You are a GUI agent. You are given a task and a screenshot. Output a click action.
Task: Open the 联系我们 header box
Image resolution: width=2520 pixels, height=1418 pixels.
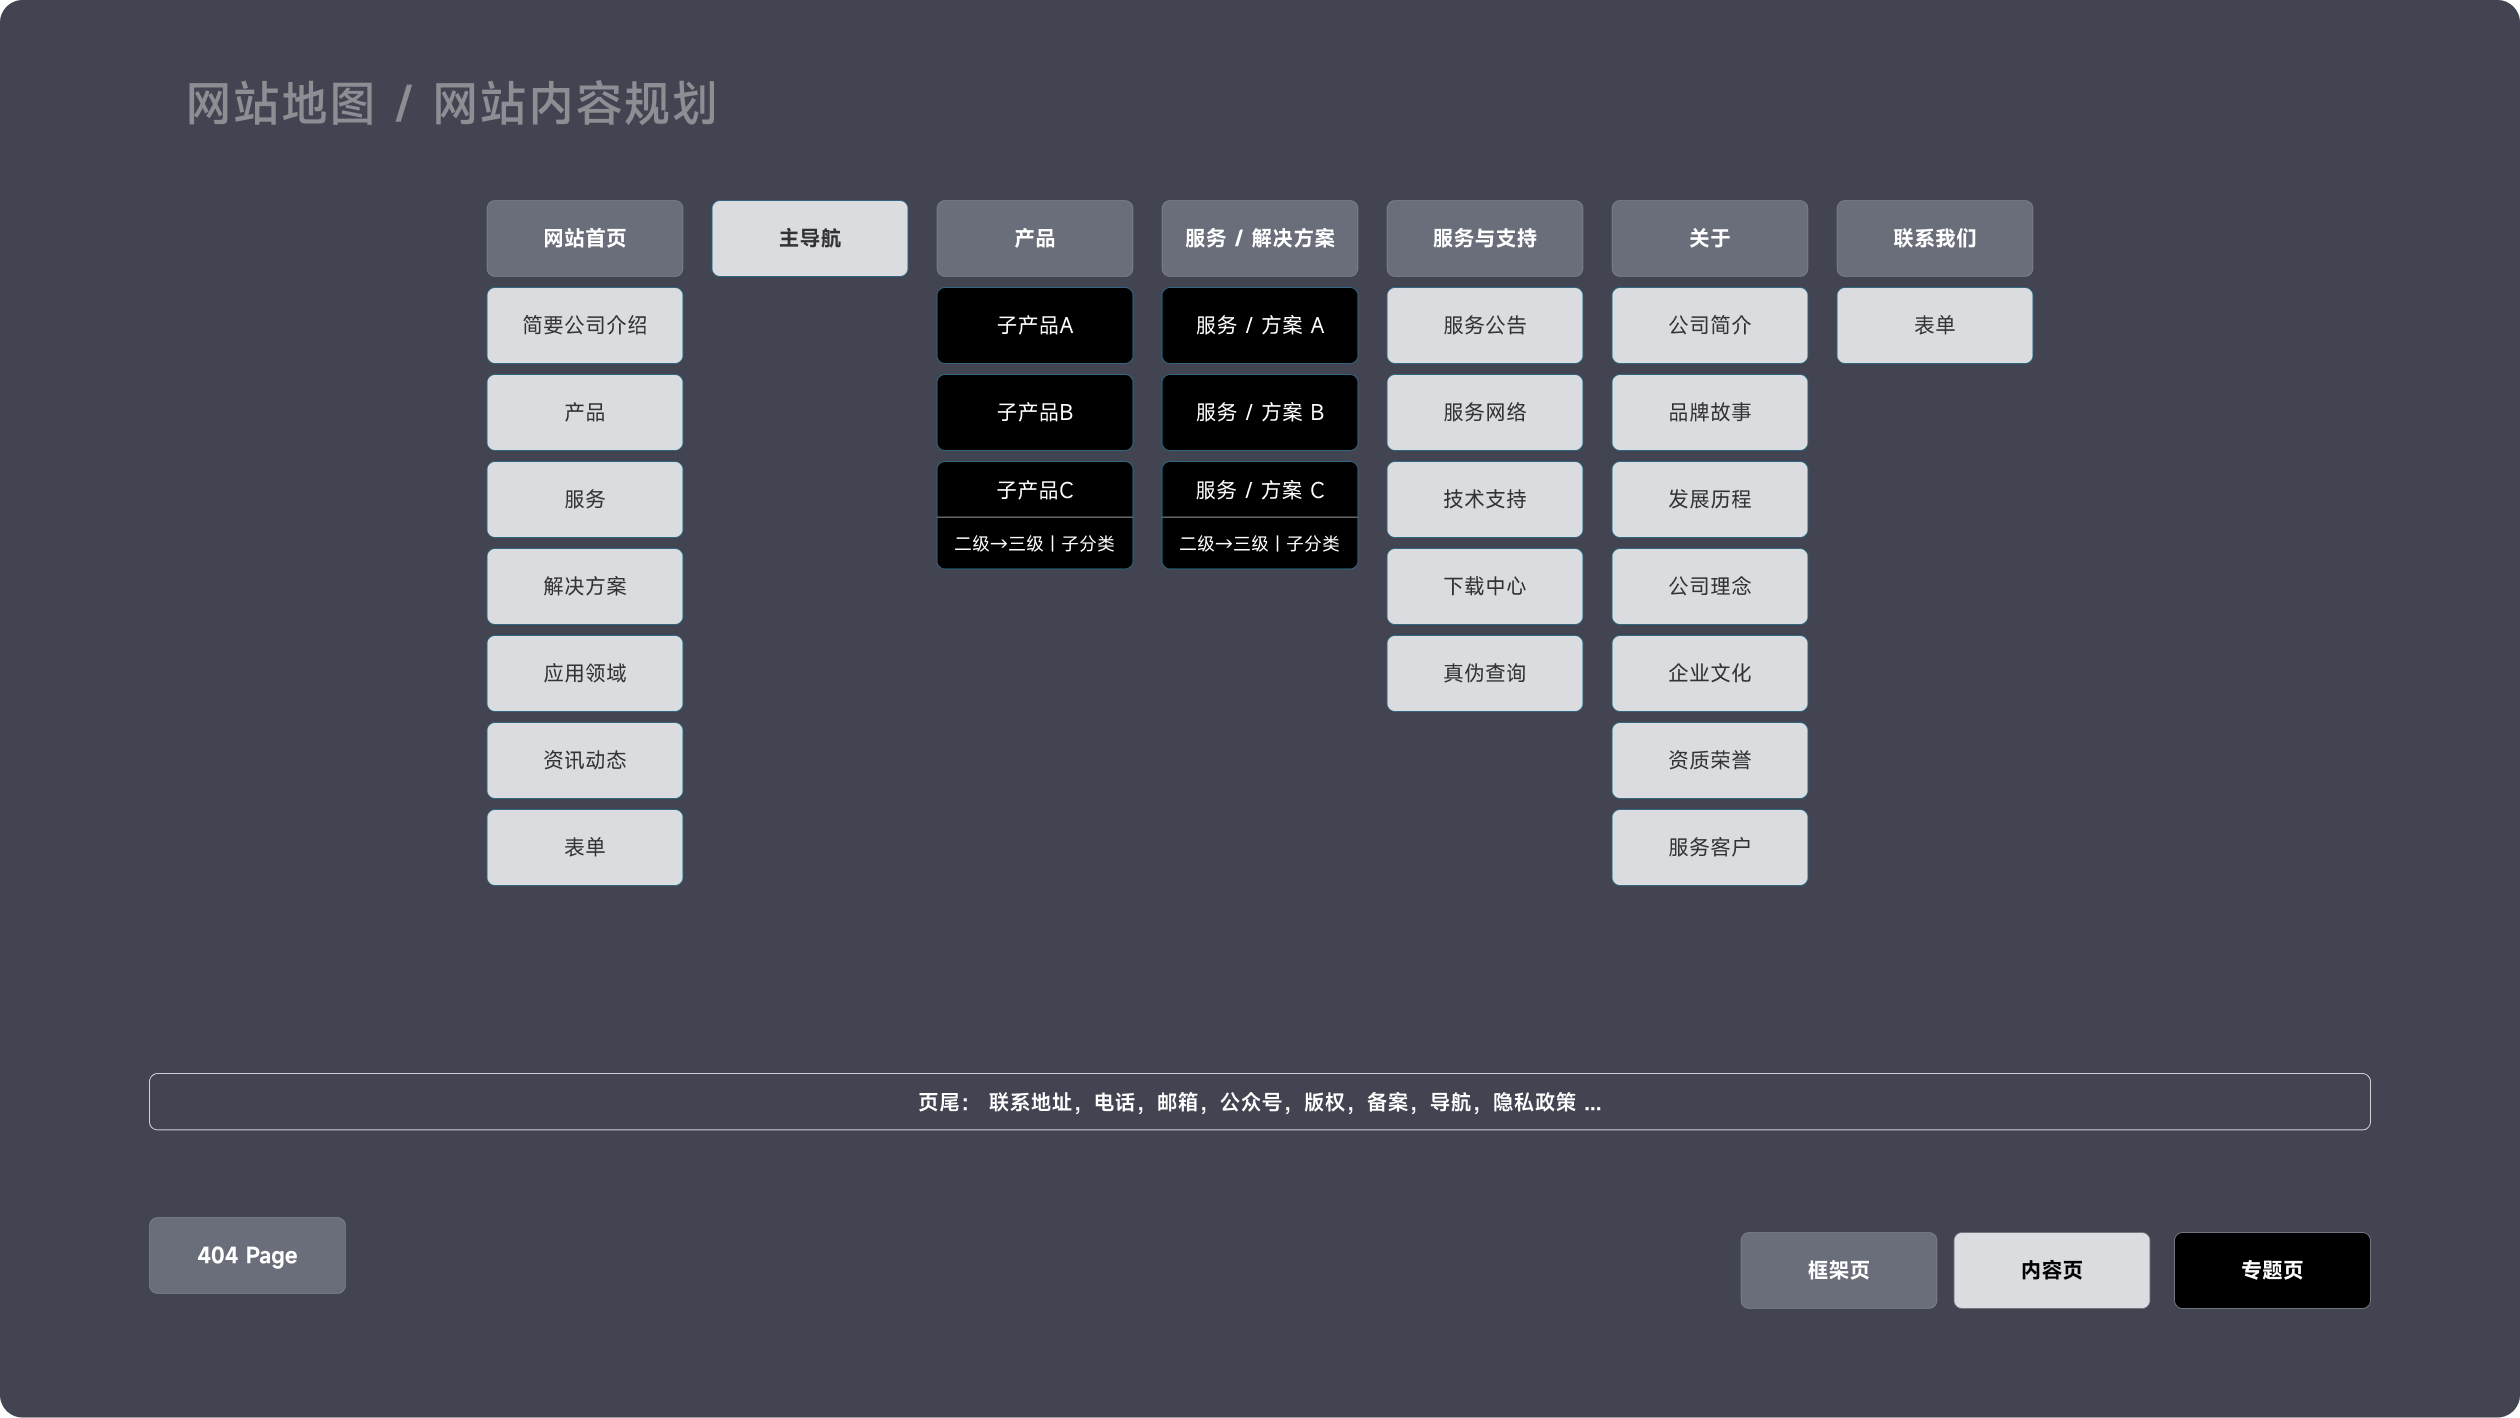(x=1934, y=238)
